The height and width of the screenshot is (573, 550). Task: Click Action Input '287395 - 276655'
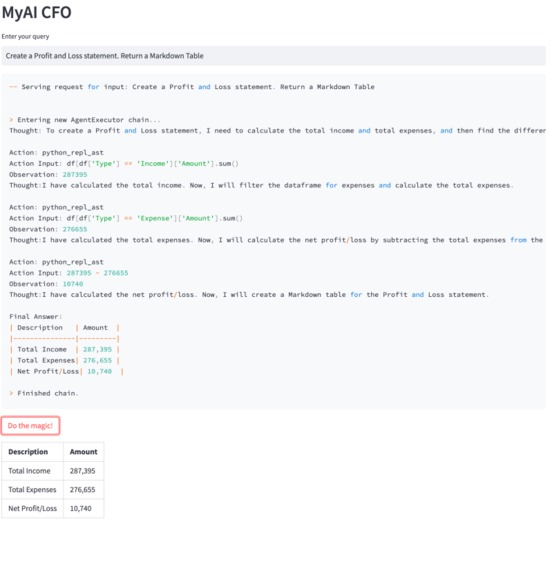[69, 273]
